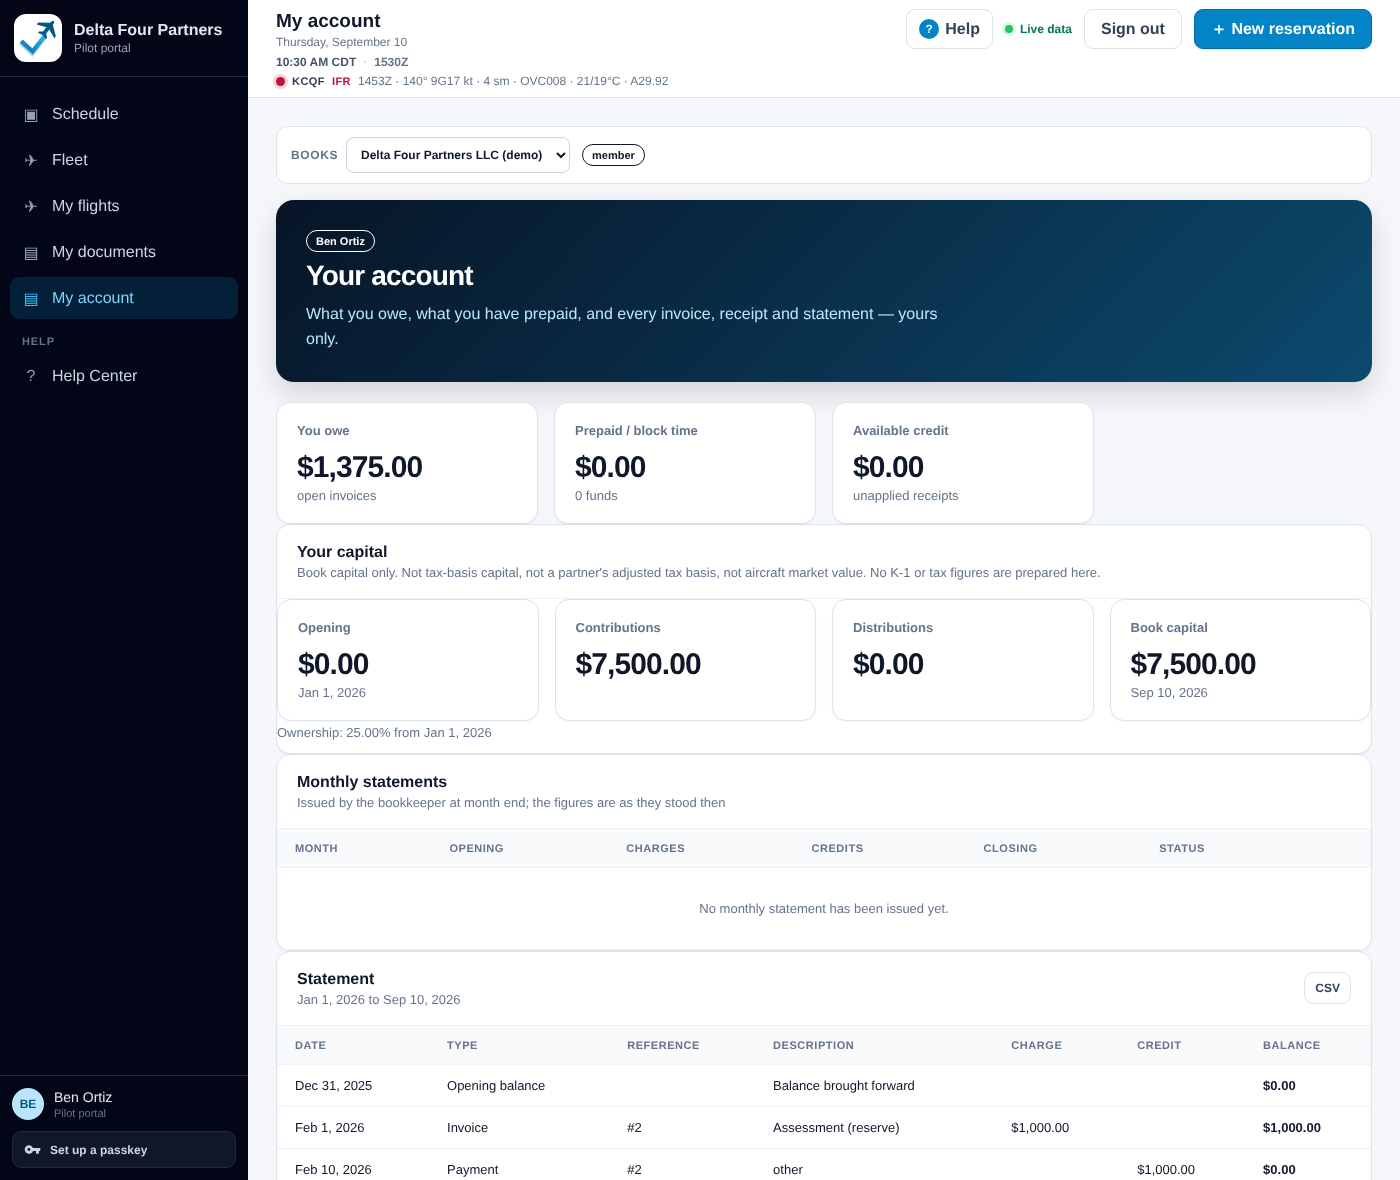Go to the Fleet page
This screenshot has width=1400, height=1180.
(x=124, y=160)
